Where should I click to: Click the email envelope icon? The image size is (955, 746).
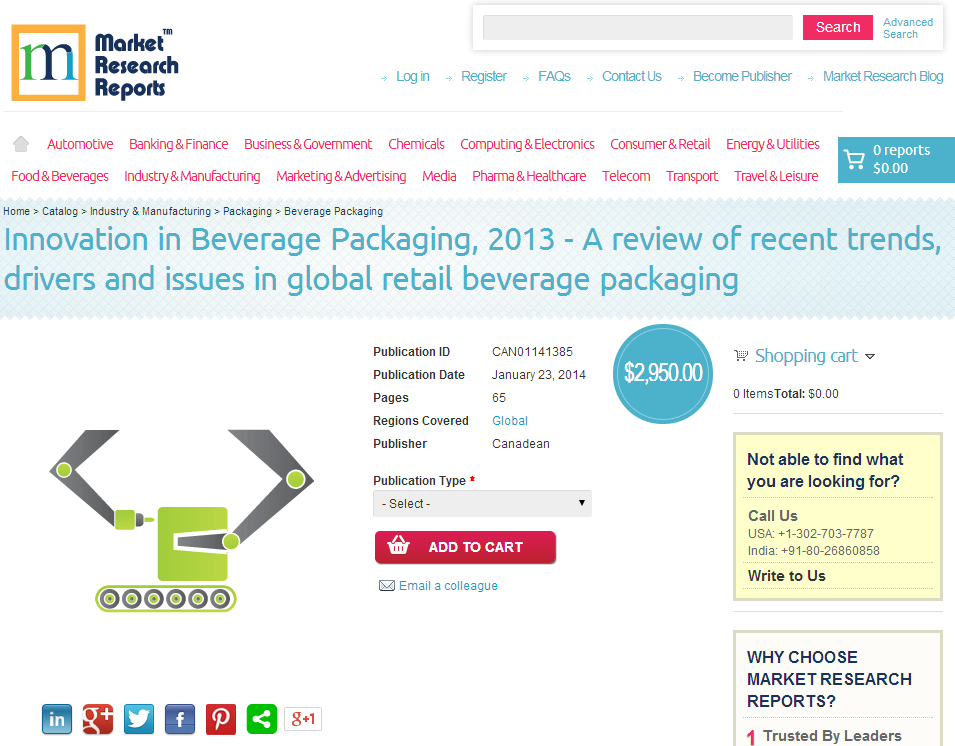tap(387, 586)
